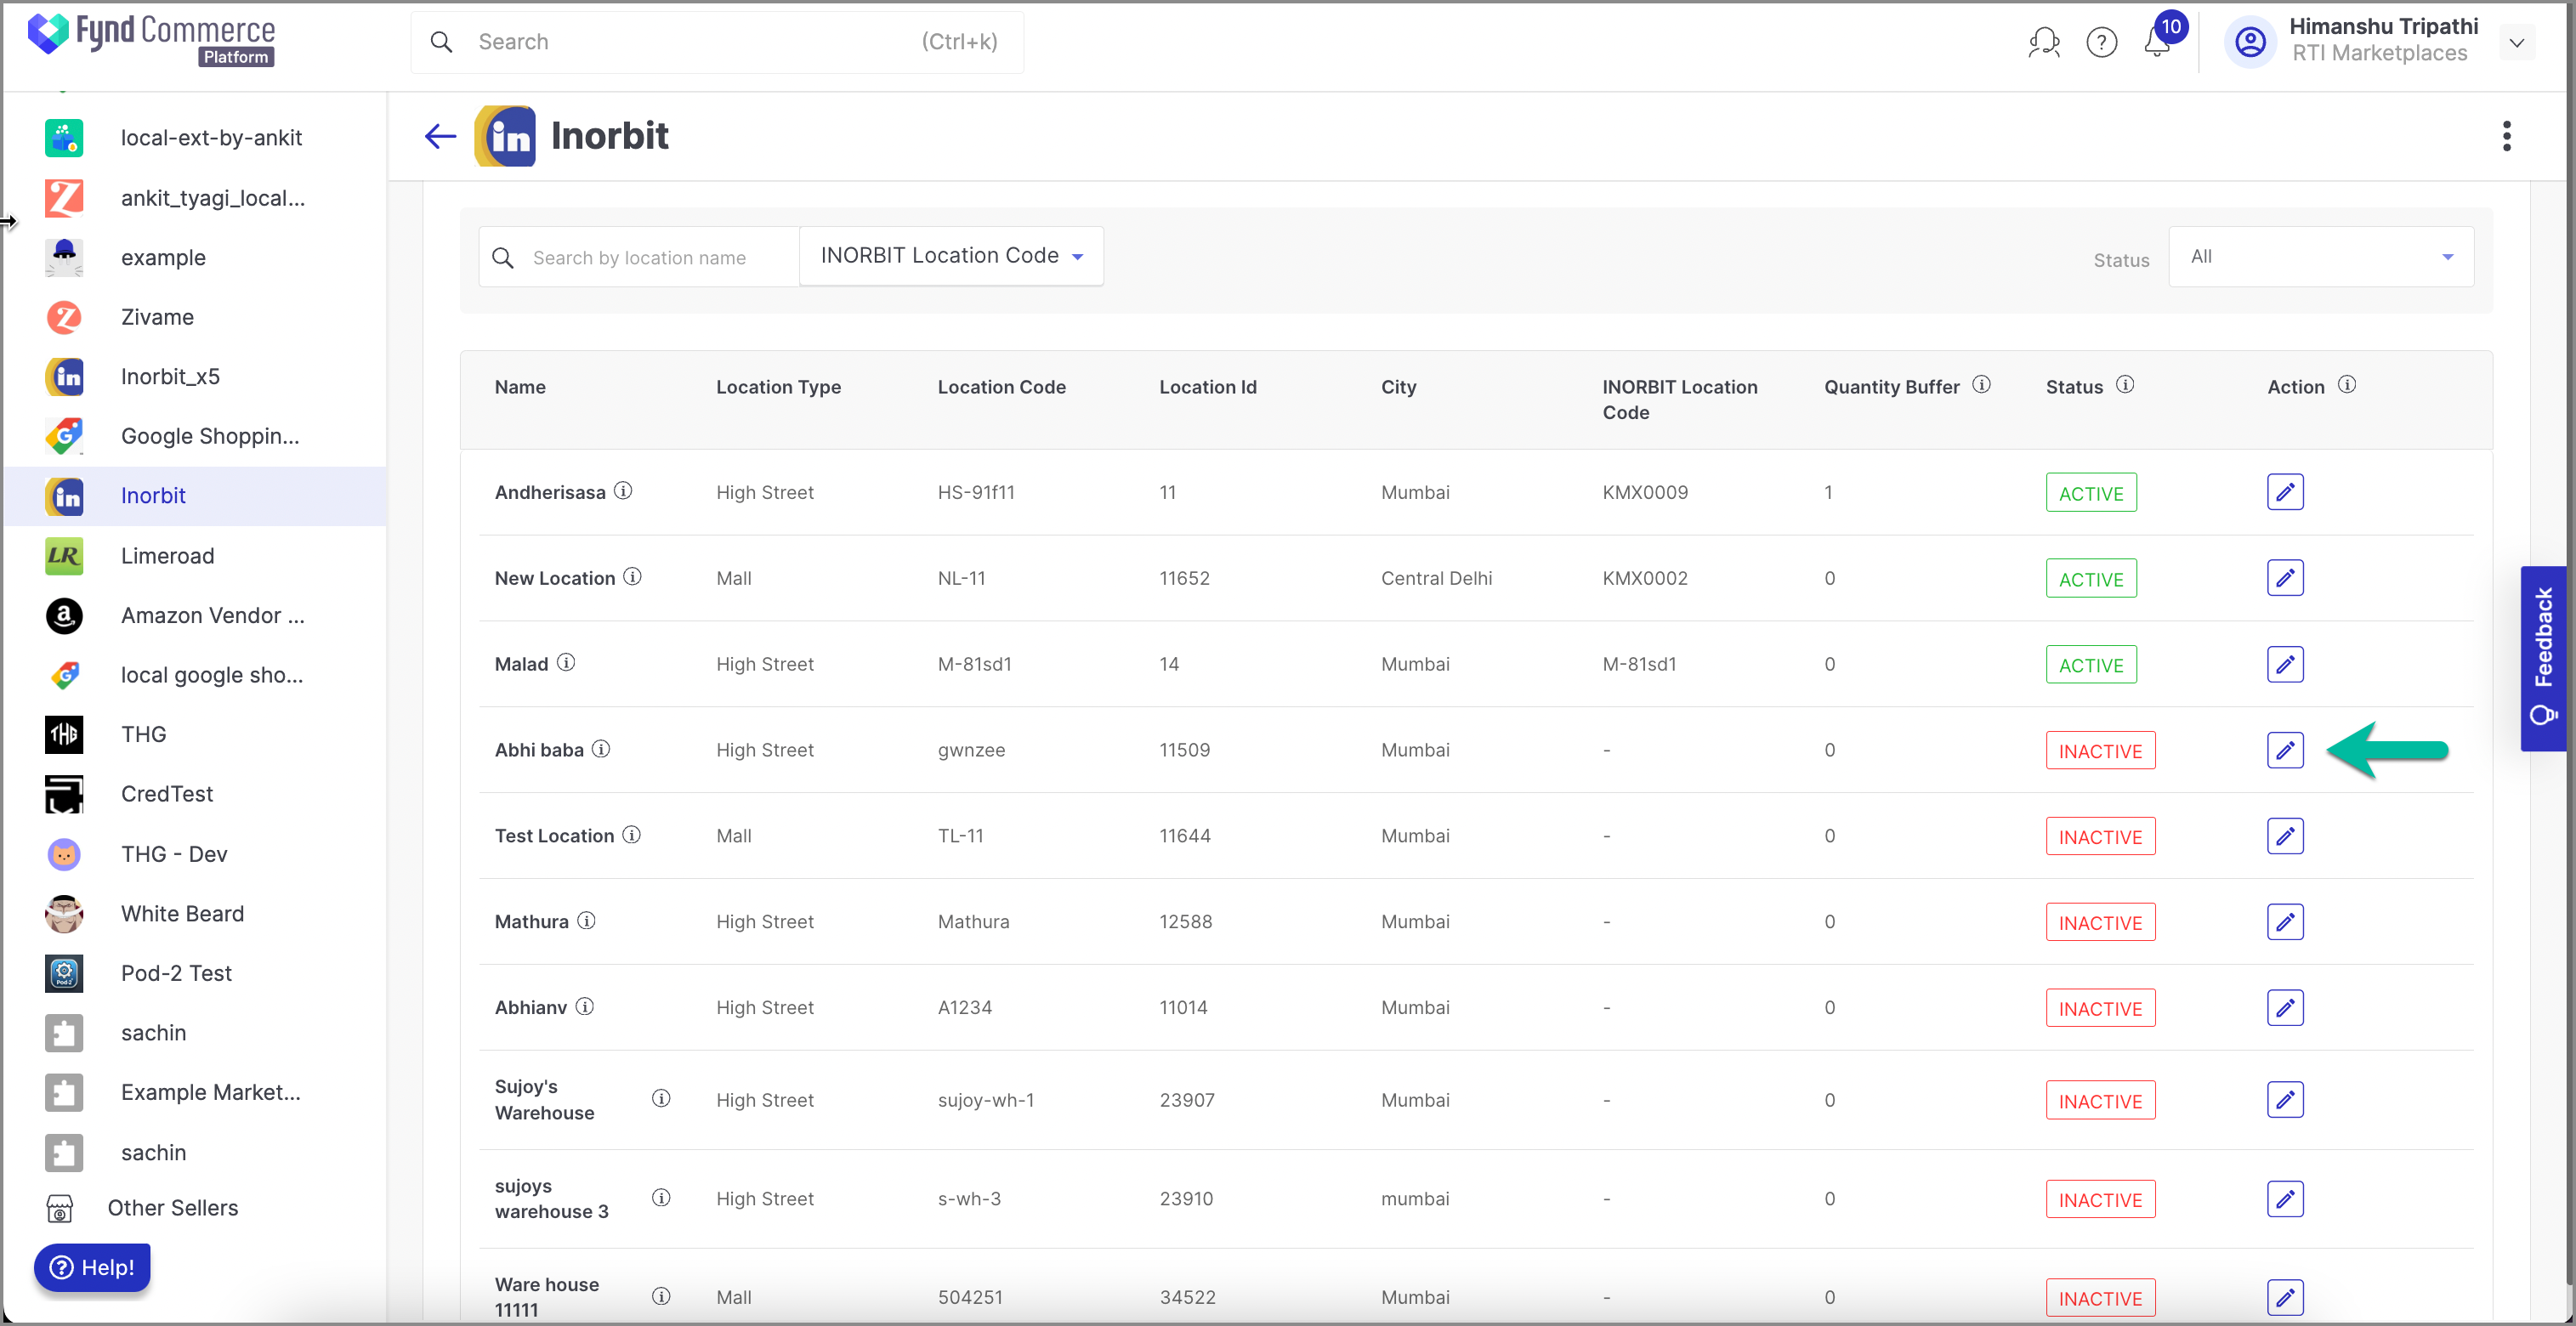Open the Status All dropdown
Image resolution: width=2576 pixels, height=1326 pixels.
coord(2321,257)
